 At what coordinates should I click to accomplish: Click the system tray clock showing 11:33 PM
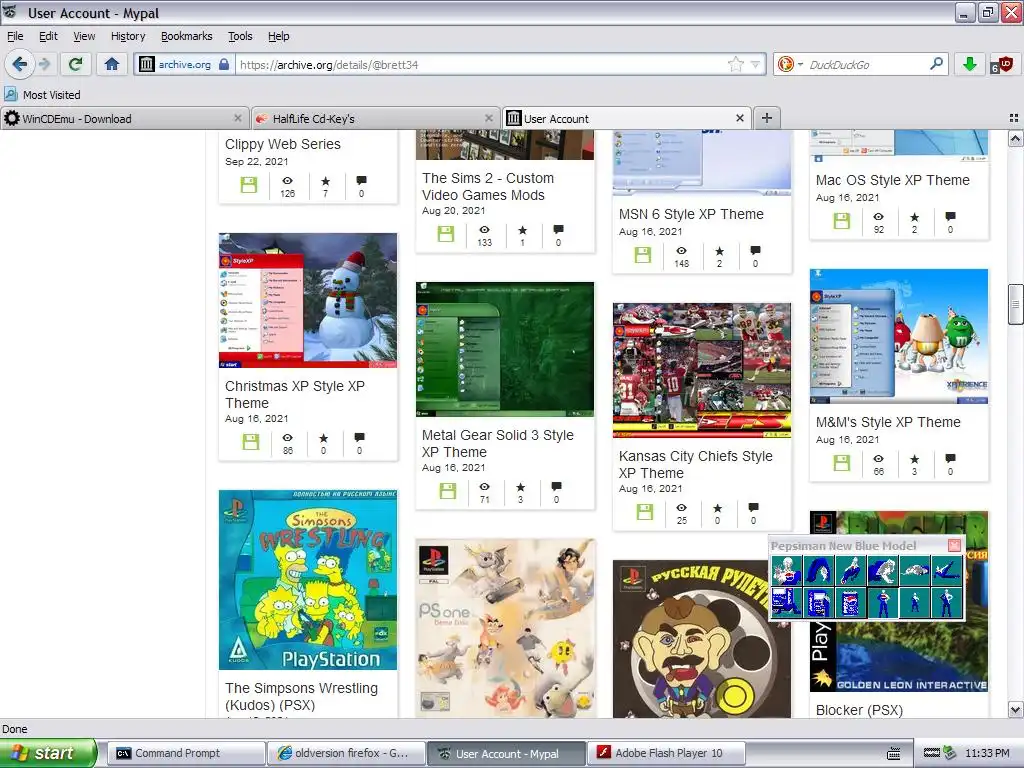(x=987, y=753)
